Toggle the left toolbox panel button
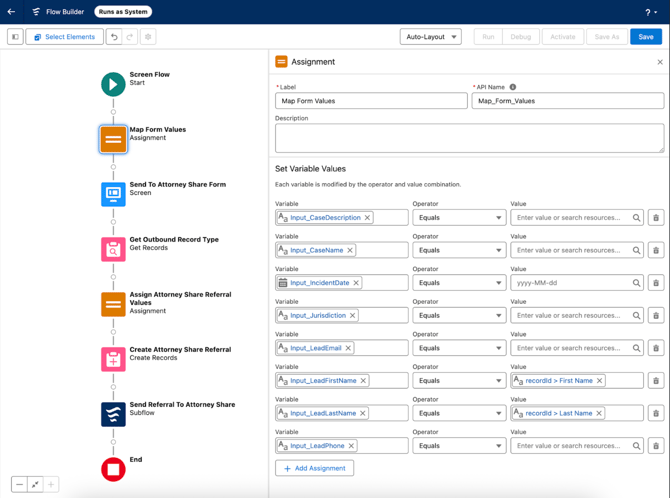670x498 pixels. 15,37
